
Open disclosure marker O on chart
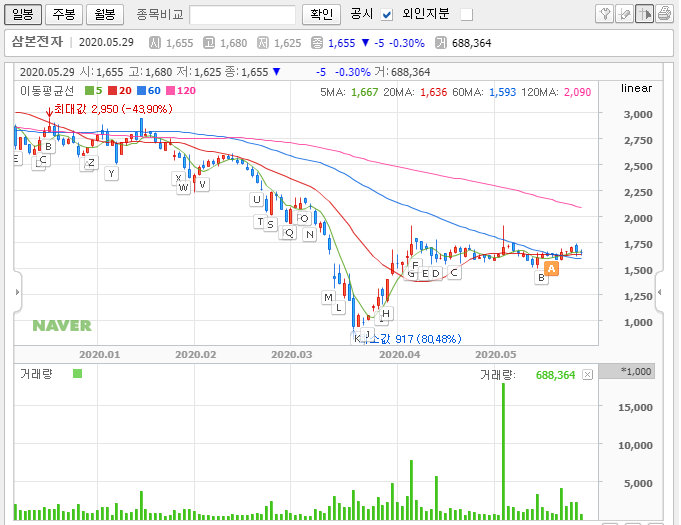pos(304,218)
